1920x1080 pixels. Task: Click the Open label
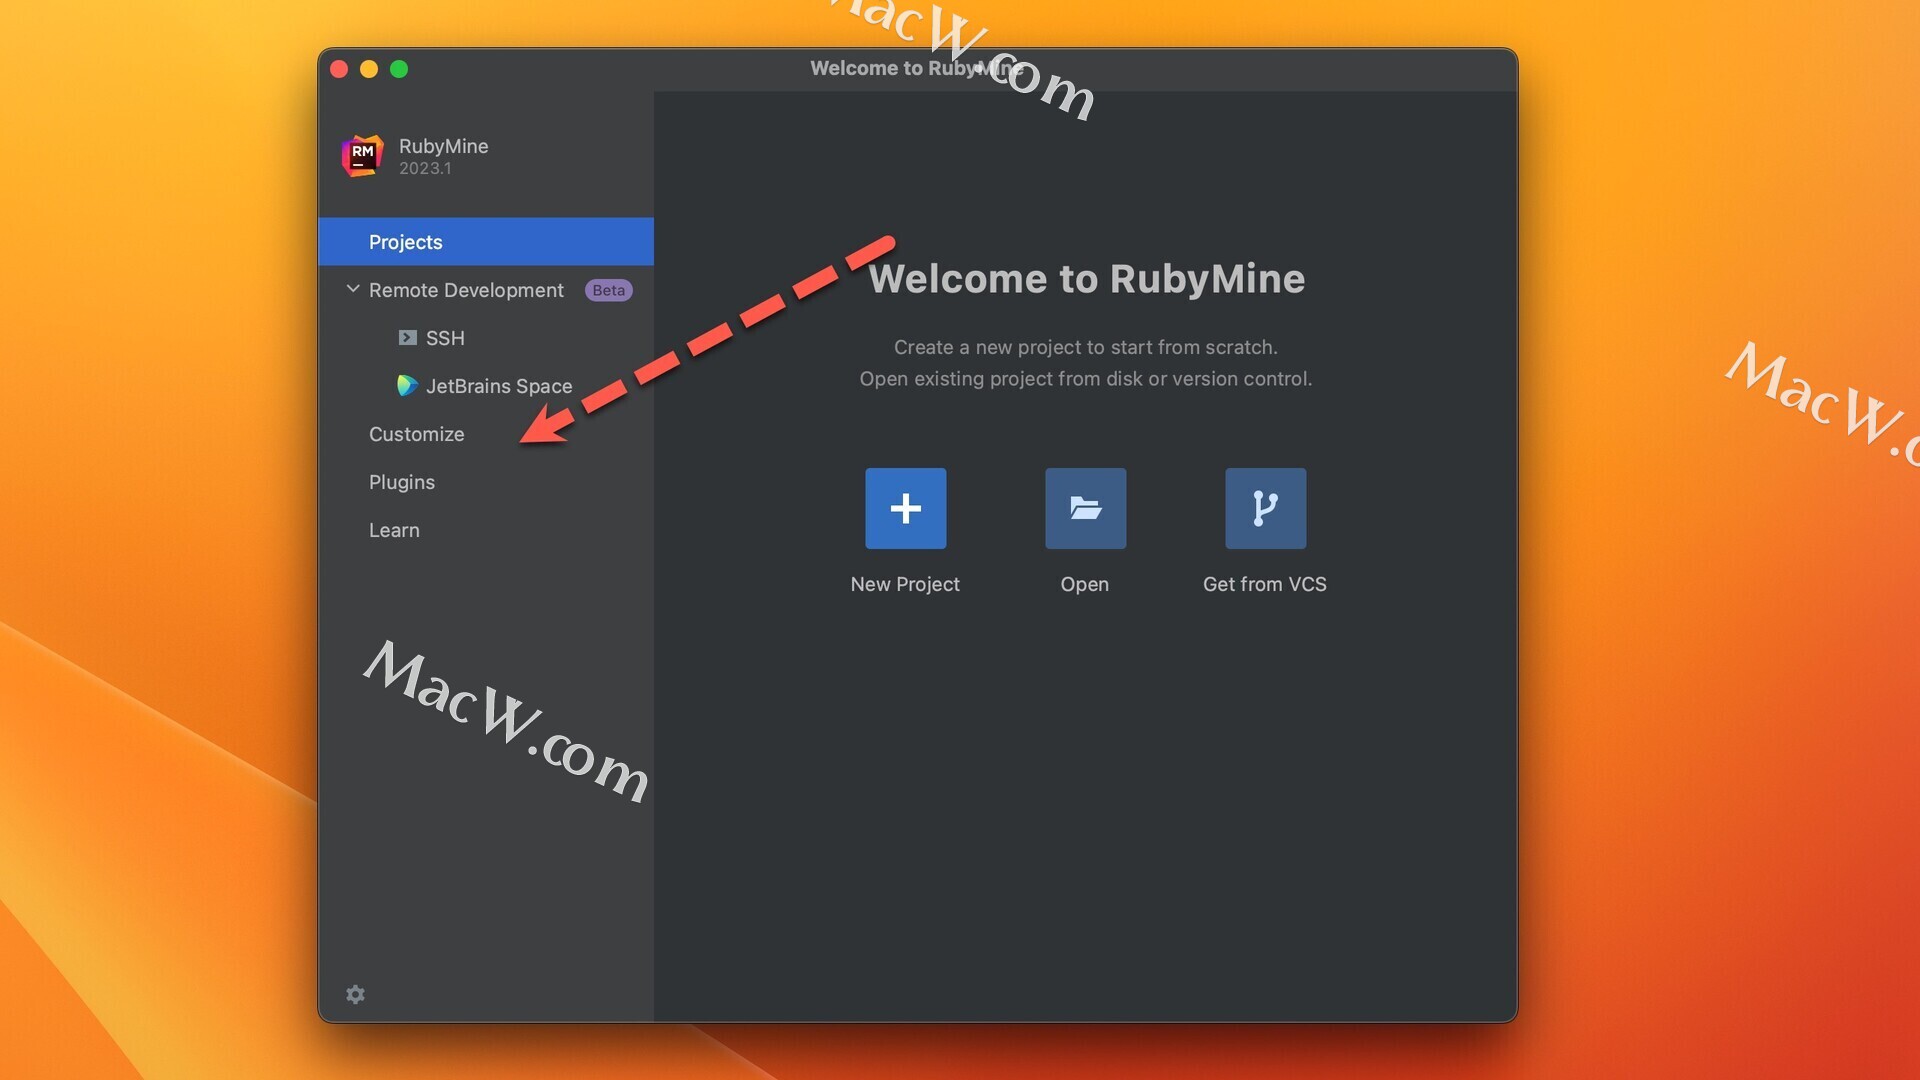[x=1085, y=584]
